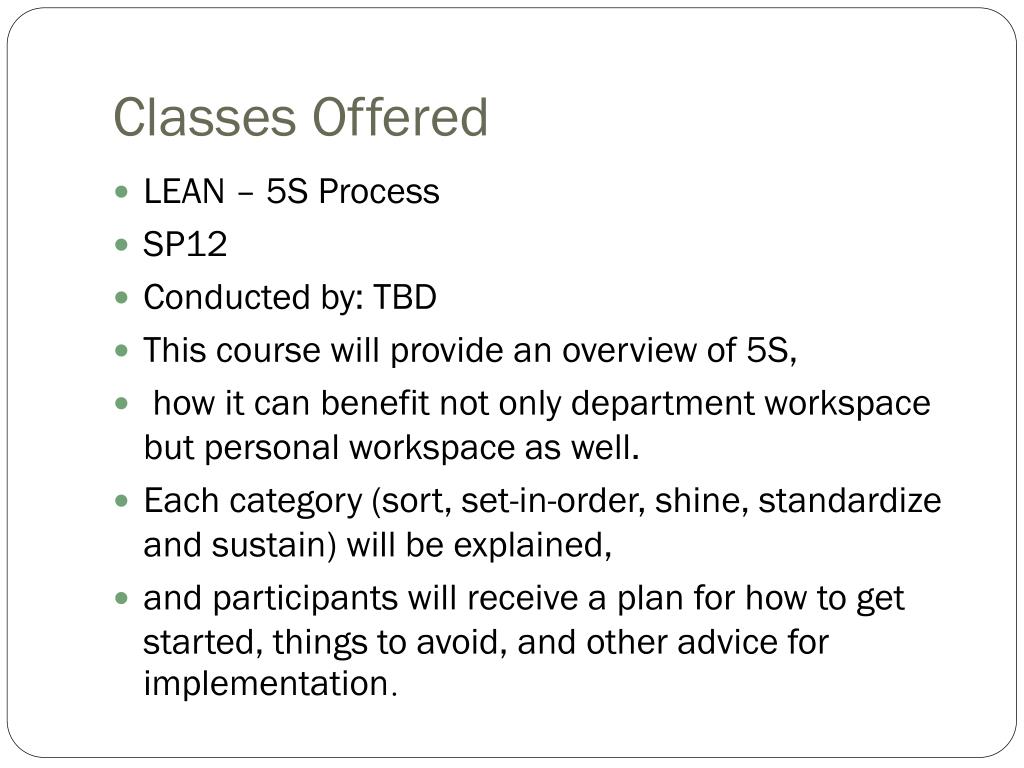
Task: Click the green bullet beside 'Each category'
Action: [121, 501]
